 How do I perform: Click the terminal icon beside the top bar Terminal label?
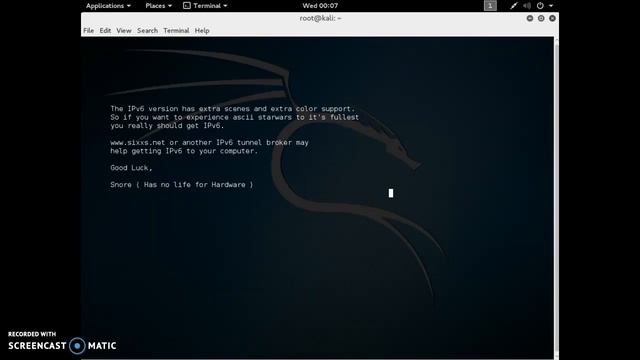tap(187, 6)
